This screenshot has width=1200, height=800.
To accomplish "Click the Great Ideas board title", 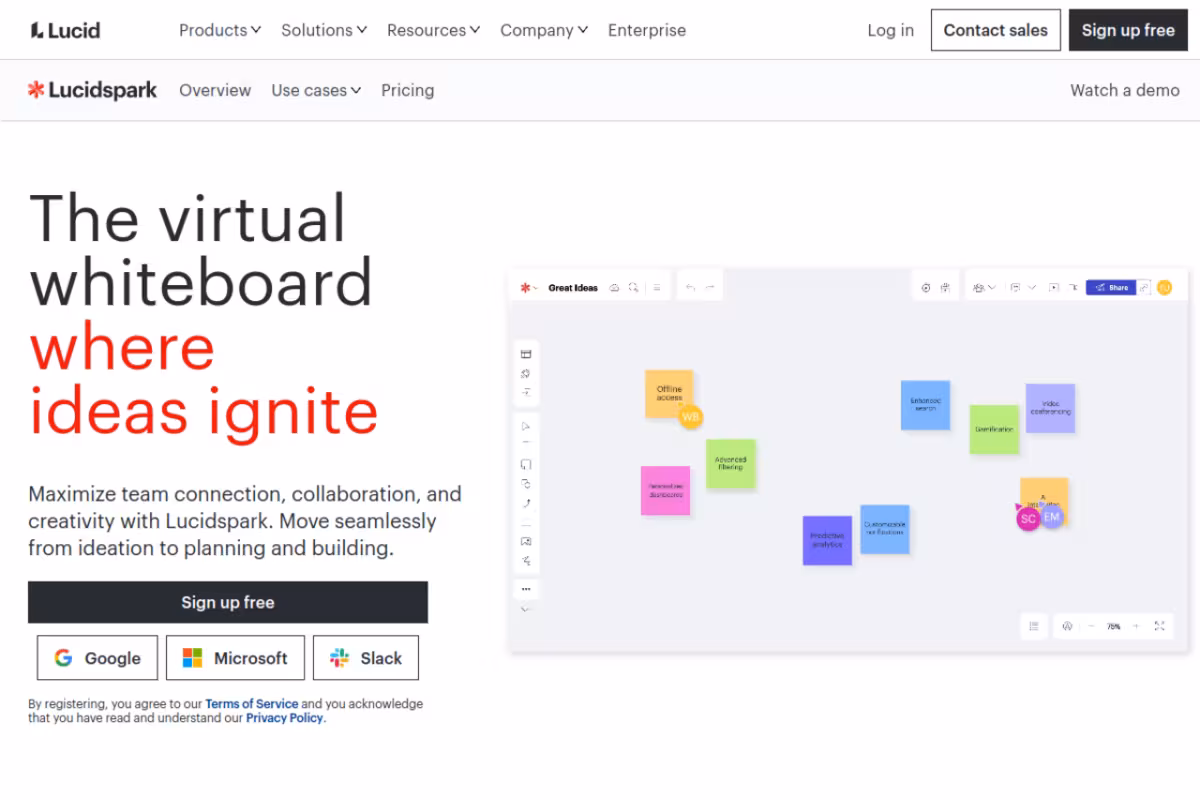I will [573, 288].
